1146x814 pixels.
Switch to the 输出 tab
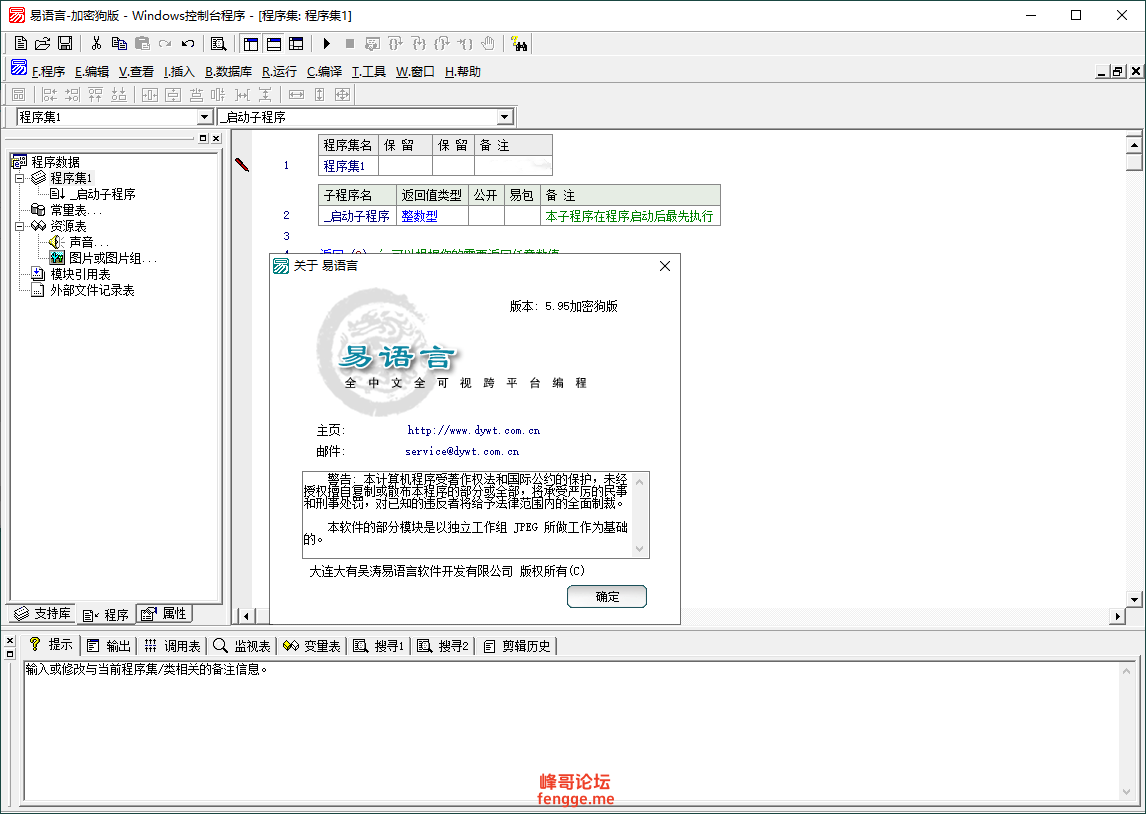tap(108, 646)
